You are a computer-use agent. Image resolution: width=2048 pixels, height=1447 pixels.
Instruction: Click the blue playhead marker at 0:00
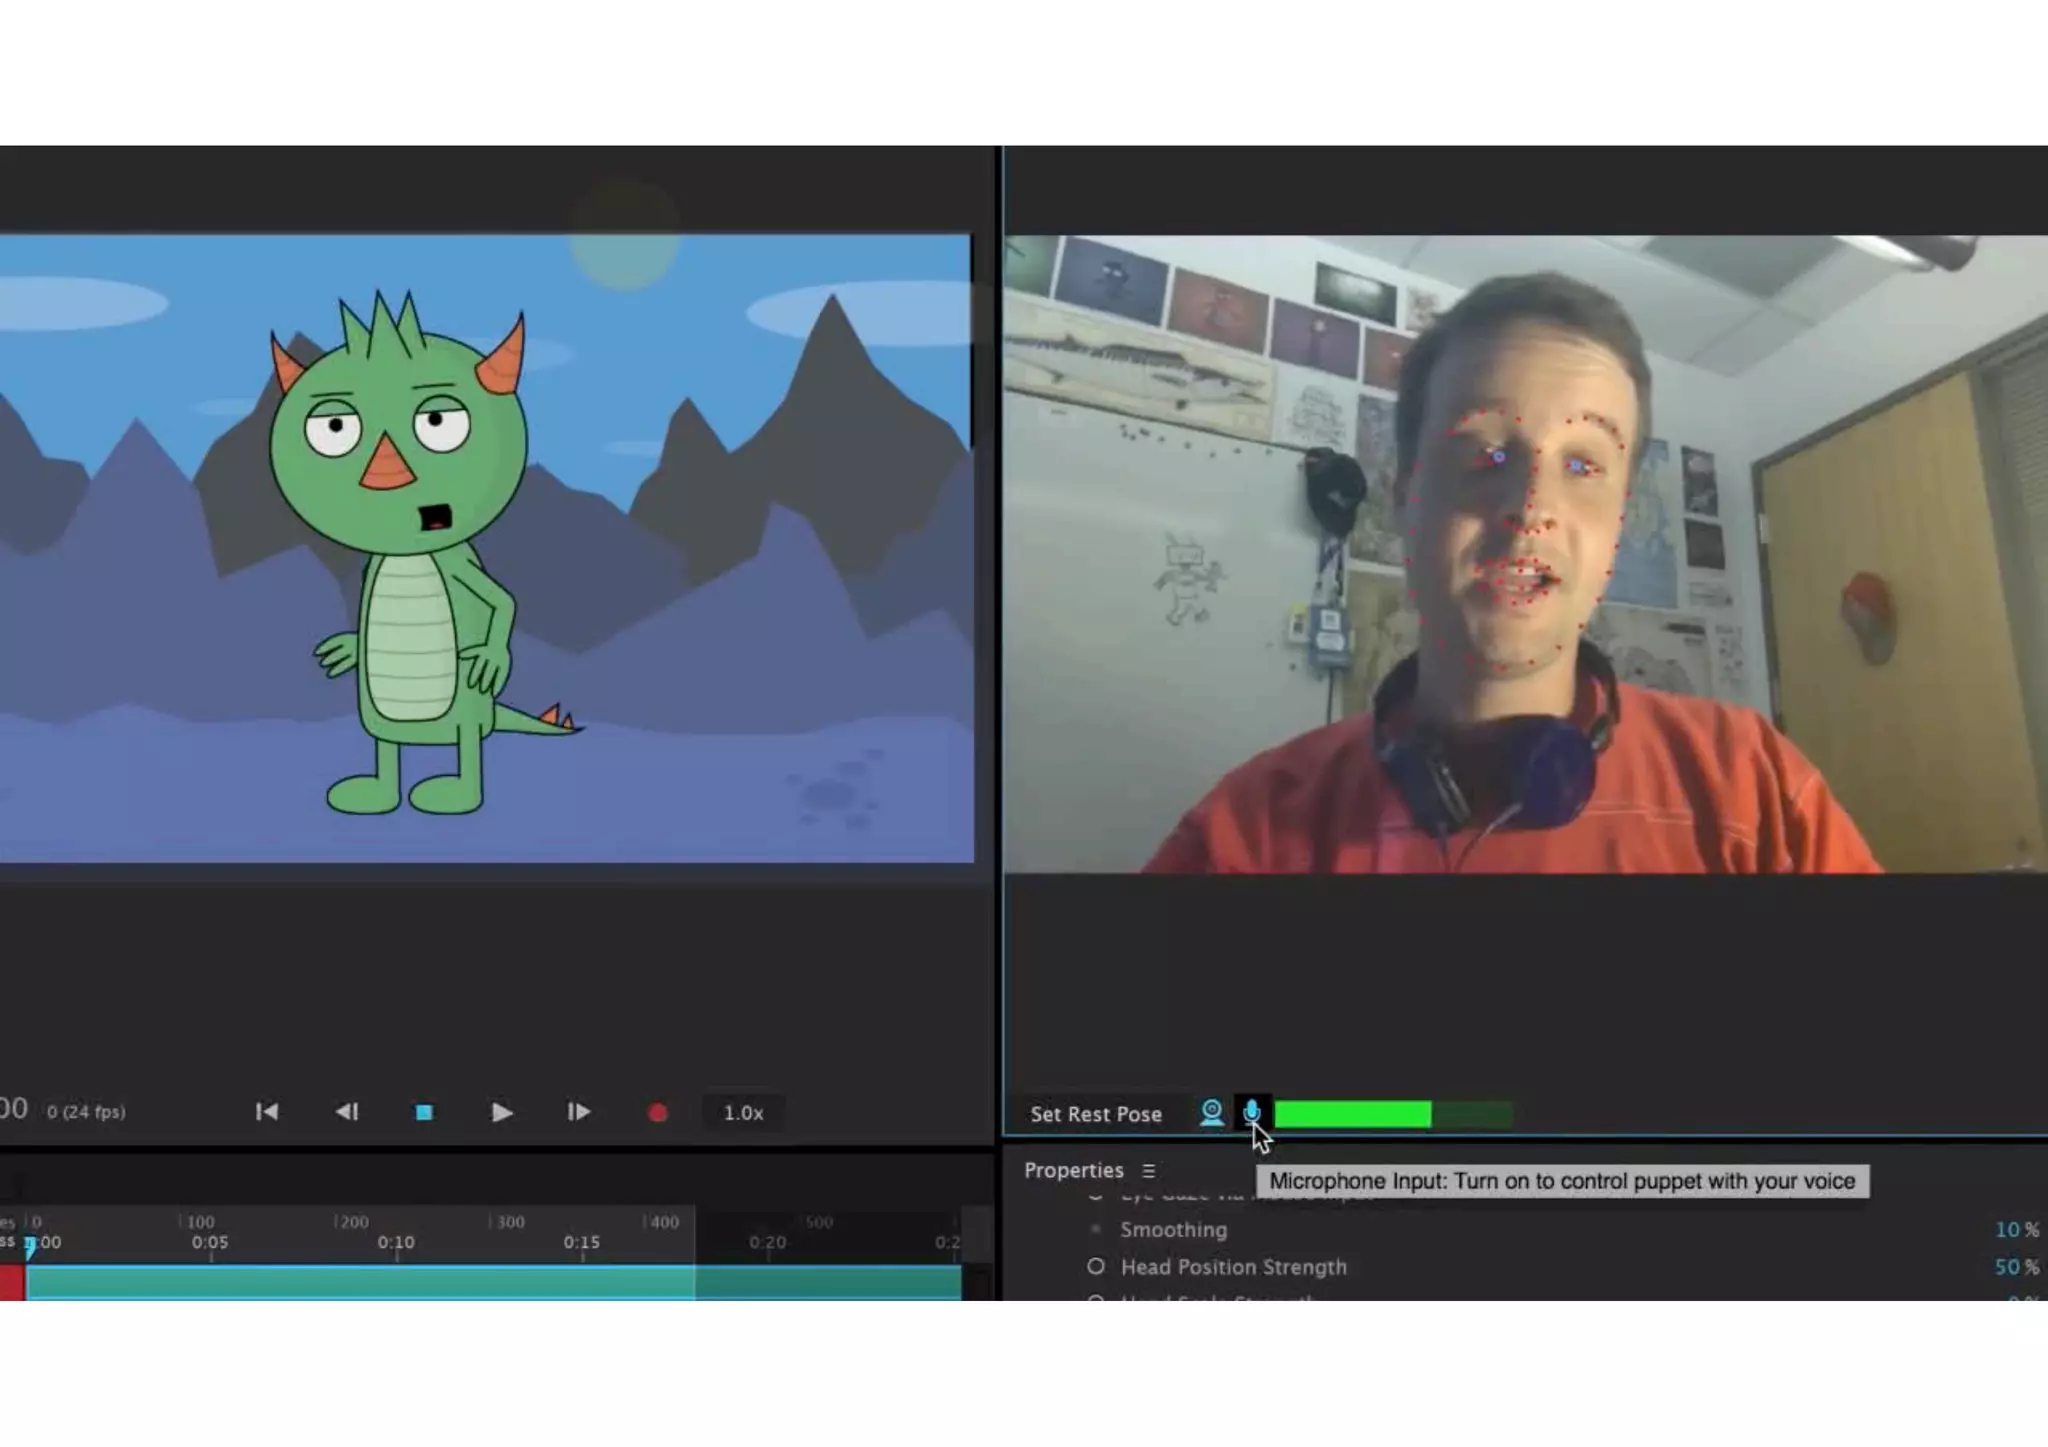(30, 1246)
